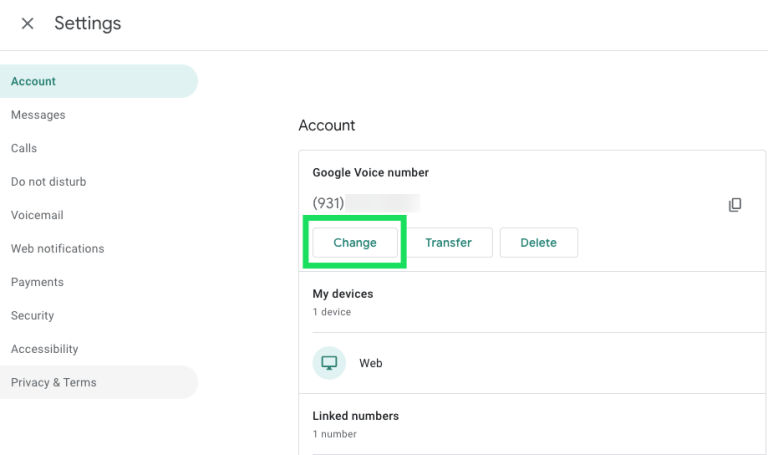Image resolution: width=768 pixels, height=455 pixels.
Task: Open the Account settings section
Action: (x=99, y=81)
